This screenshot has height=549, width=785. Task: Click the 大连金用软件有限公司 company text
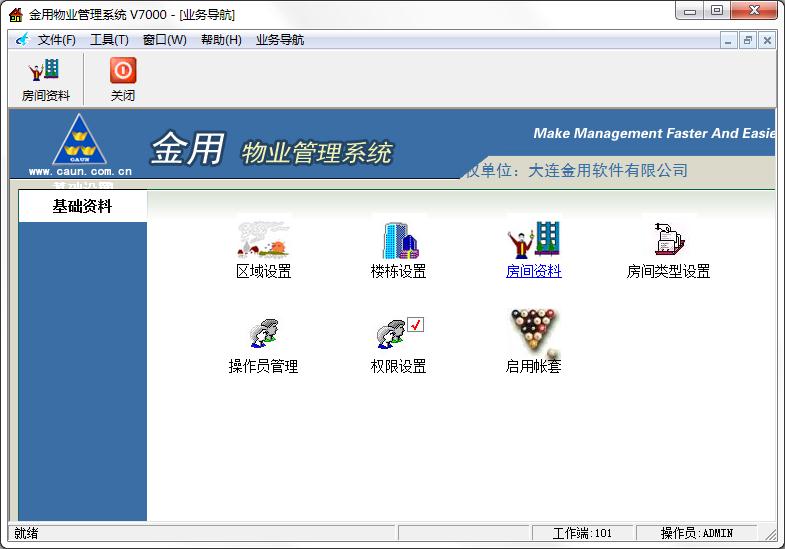(x=608, y=170)
